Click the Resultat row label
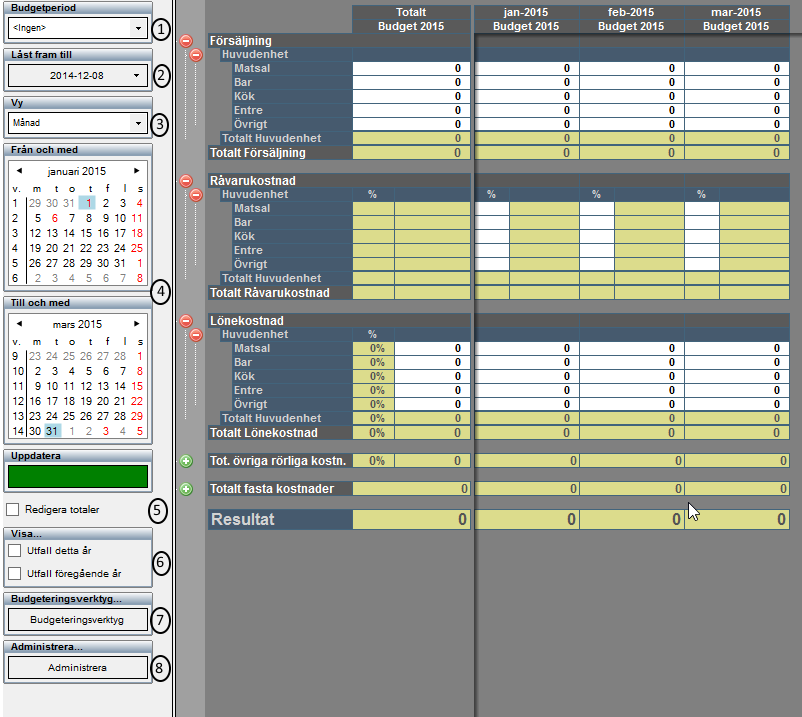 [243, 520]
